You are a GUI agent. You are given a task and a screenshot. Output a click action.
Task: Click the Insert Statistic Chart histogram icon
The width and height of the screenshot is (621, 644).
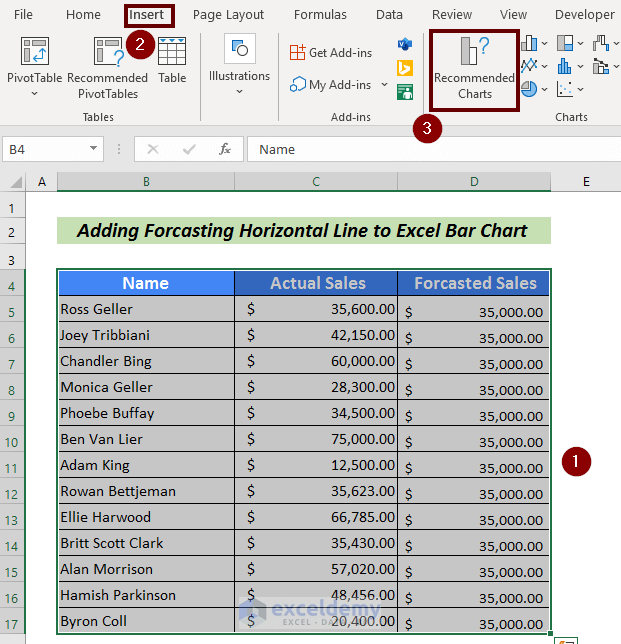tap(565, 66)
